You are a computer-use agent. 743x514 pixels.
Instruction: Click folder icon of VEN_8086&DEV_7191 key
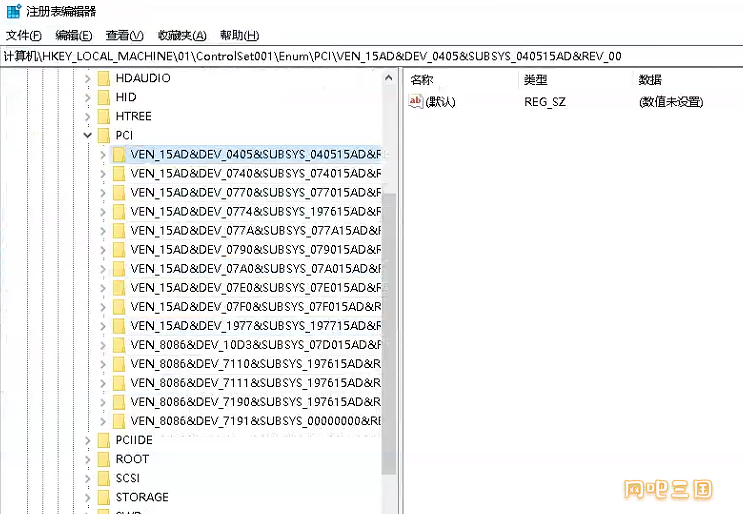(x=119, y=421)
